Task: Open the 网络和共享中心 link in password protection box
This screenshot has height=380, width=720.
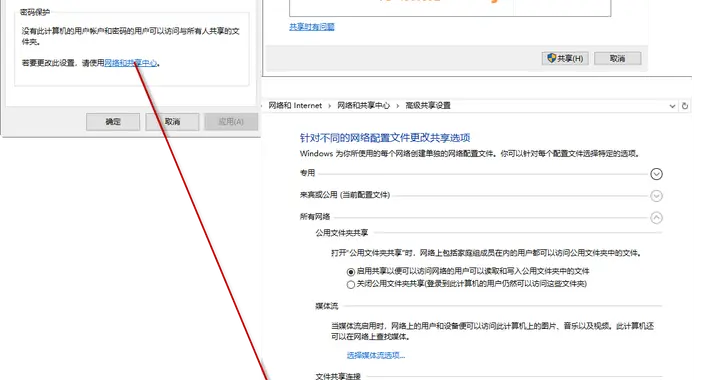Action: click(x=131, y=63)
